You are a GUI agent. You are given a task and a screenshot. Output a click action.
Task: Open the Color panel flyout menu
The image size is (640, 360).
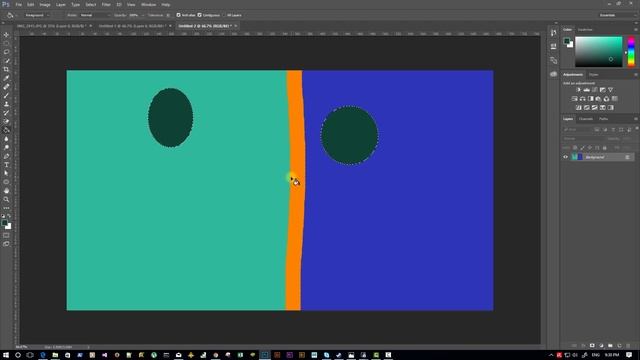click(636, 30)
